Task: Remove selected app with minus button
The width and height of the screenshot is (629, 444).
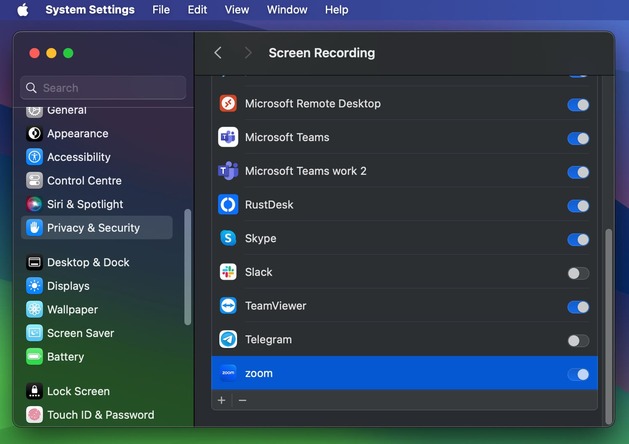Action: [x=242, y=400]
